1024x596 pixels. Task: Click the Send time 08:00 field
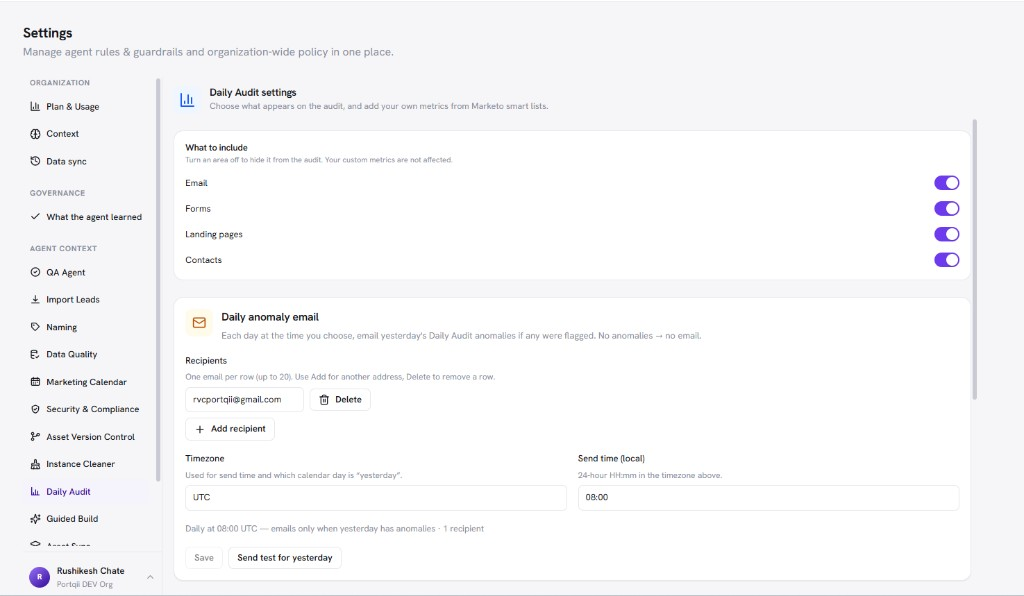769,497
